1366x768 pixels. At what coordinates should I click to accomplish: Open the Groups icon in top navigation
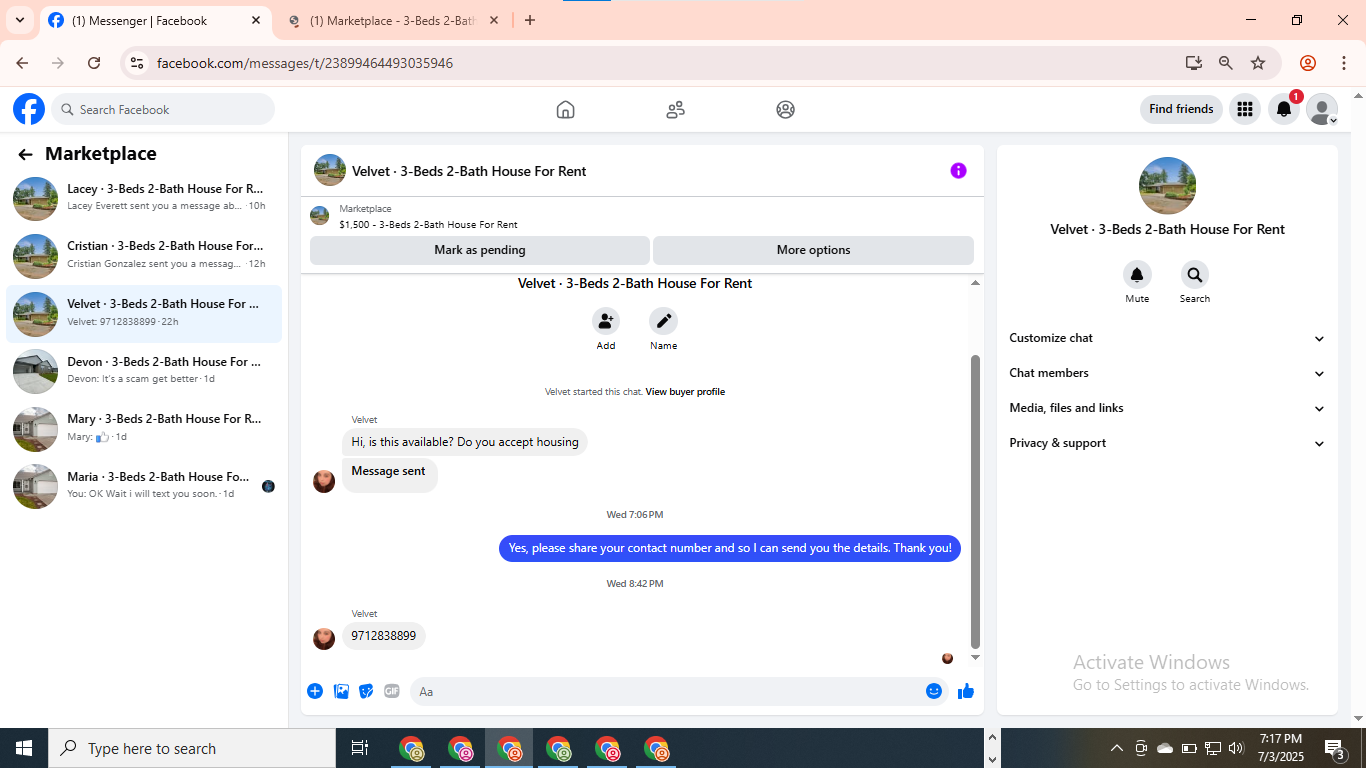coord(785,110)
